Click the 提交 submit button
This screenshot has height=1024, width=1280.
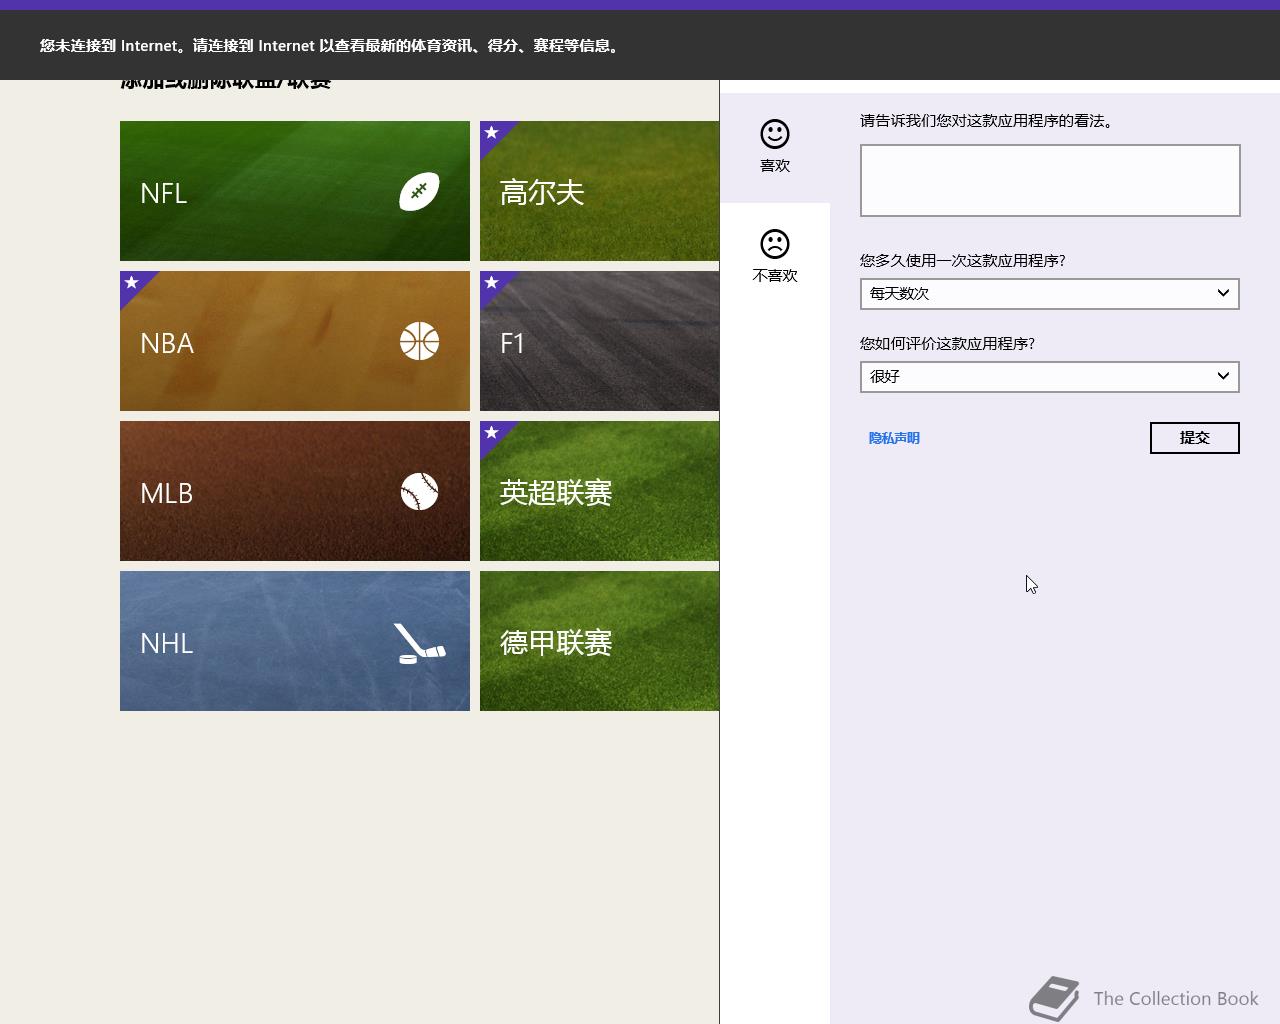[x=1195, y=437]
